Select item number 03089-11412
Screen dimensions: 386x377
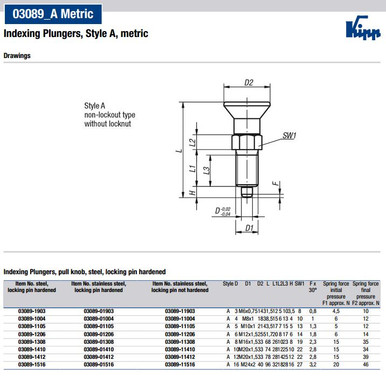[x=180, y=357]
